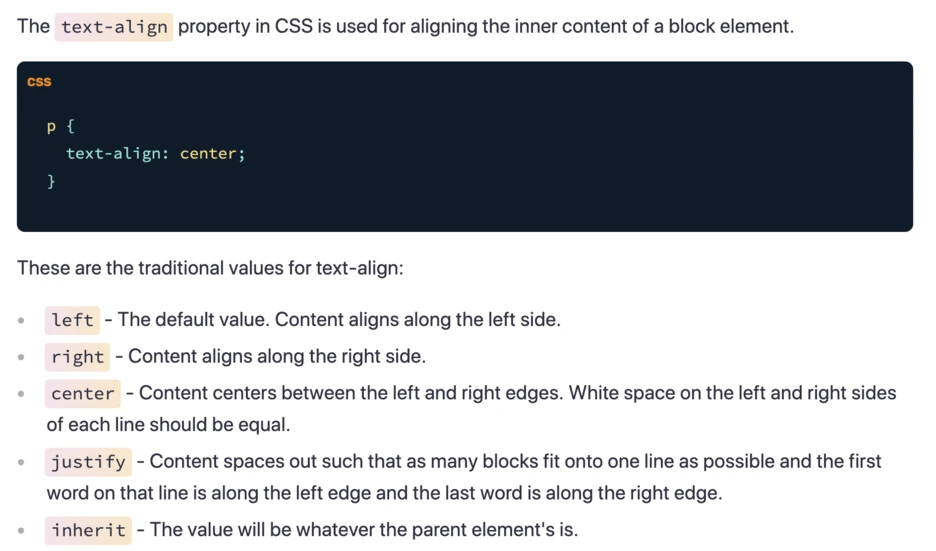The width and height of the screenshot is (936, 551).
Task: Click the 'p {' selector line in the code
Action: pyautogui.click(x=60, y=127)
